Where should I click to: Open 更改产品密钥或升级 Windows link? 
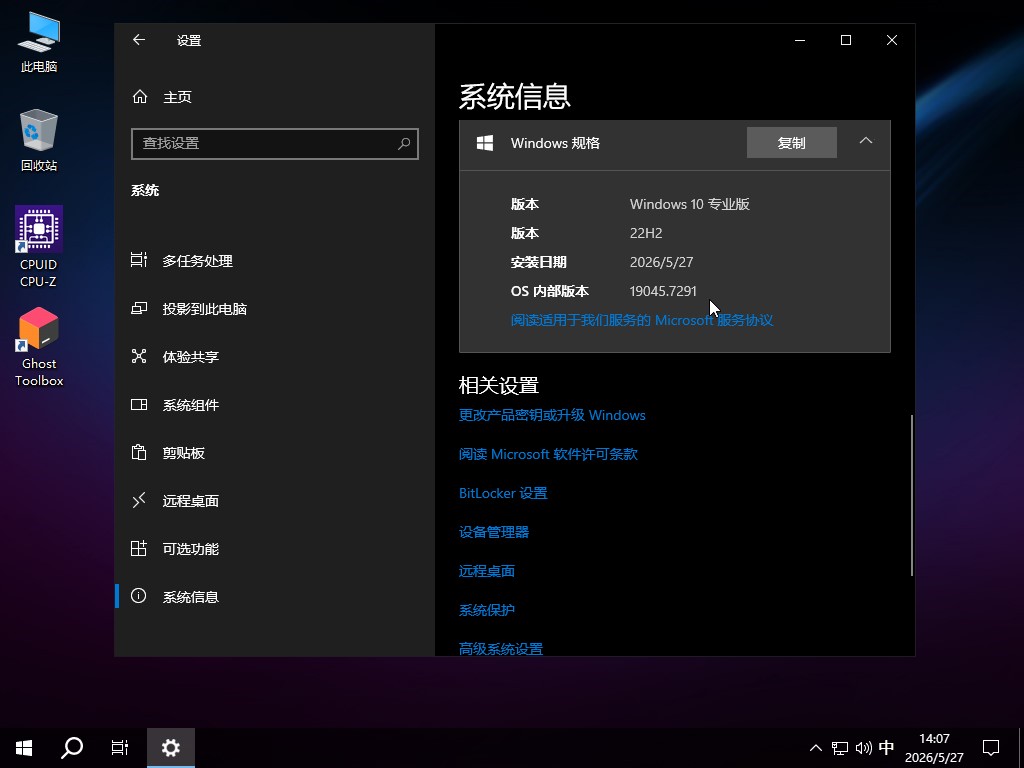tap(552, 415)
